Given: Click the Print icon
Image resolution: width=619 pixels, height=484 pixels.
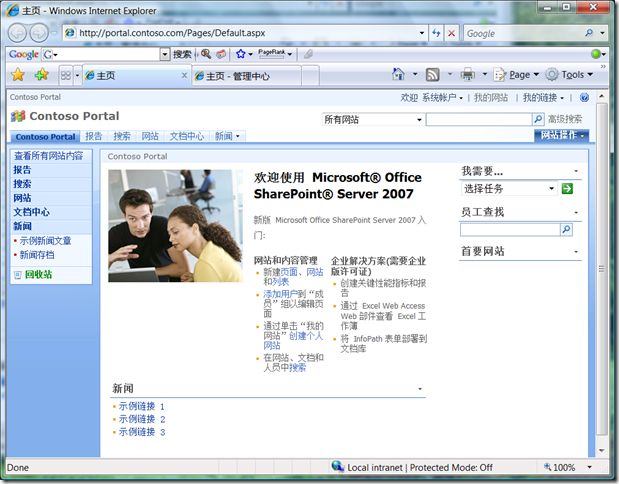Looking at the screenshot, I should point(468,74).
